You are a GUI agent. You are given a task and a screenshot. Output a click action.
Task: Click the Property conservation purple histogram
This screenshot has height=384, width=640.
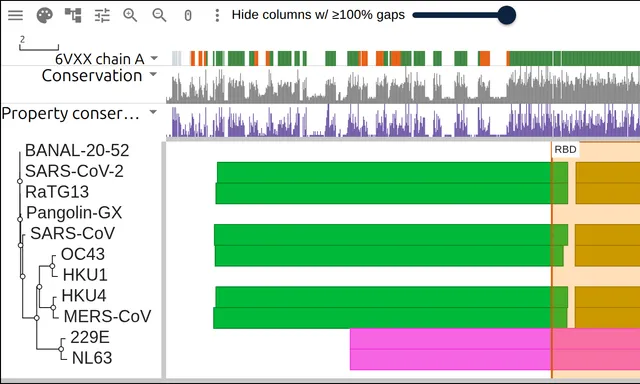point(403,120)
